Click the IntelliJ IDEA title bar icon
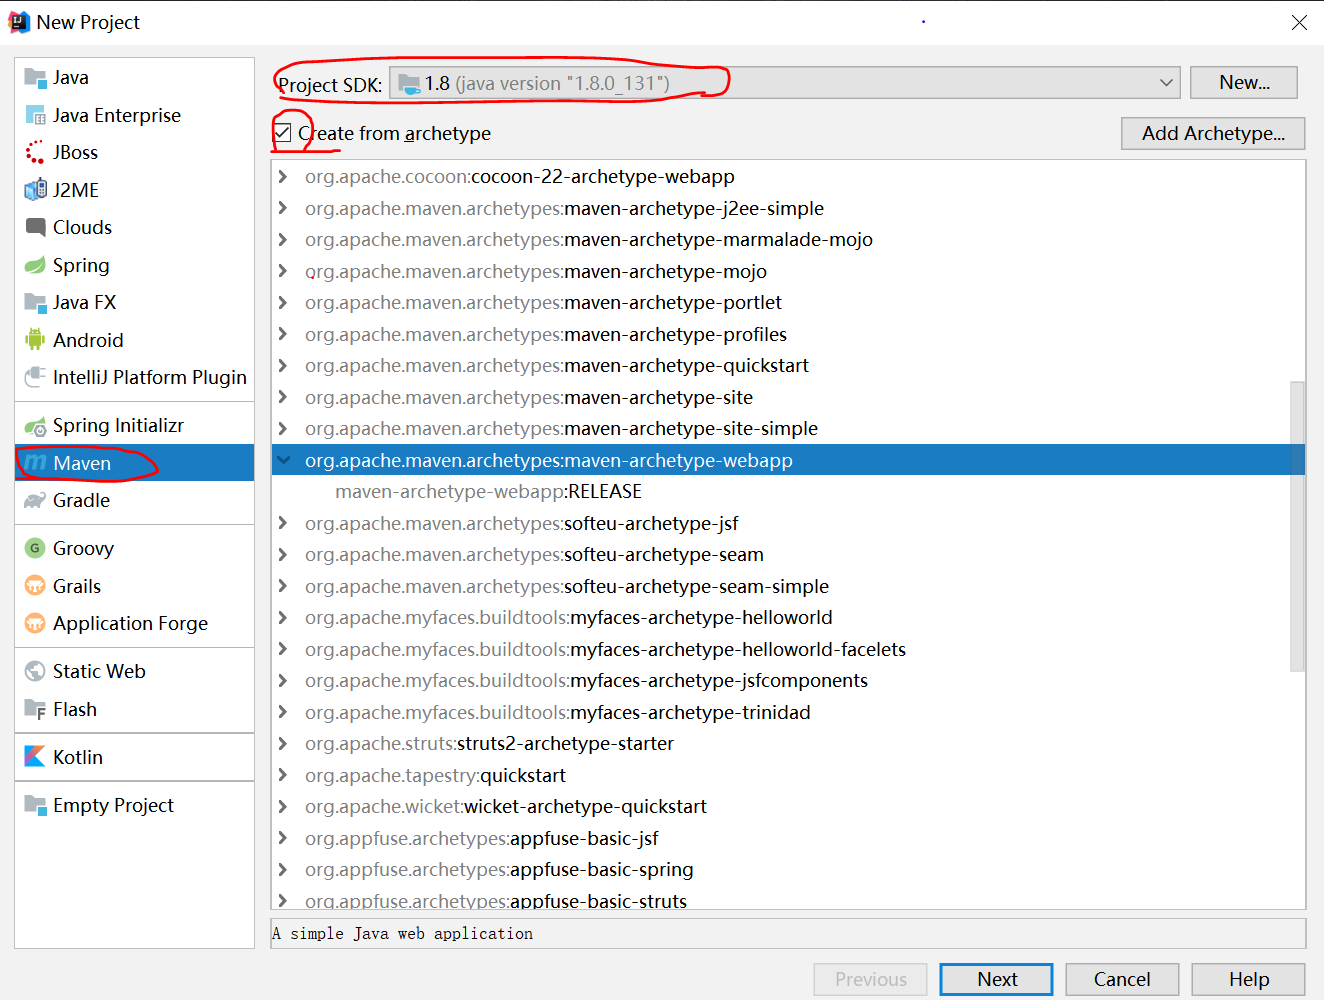Screen dimensions: 1324x1000 [x=19, y=22]
